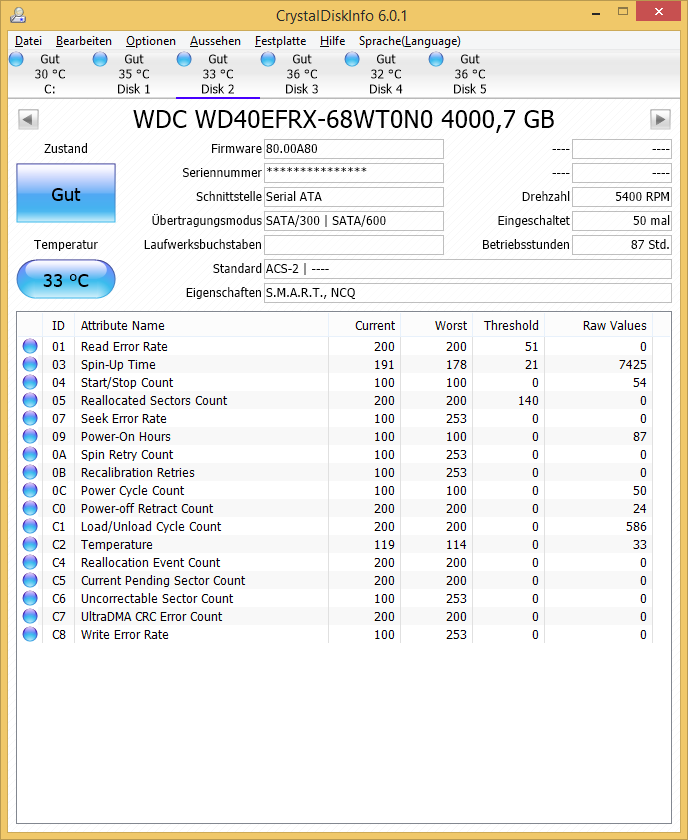Open the Festplatte menu
689x840 pixels.
click(280, 41)
